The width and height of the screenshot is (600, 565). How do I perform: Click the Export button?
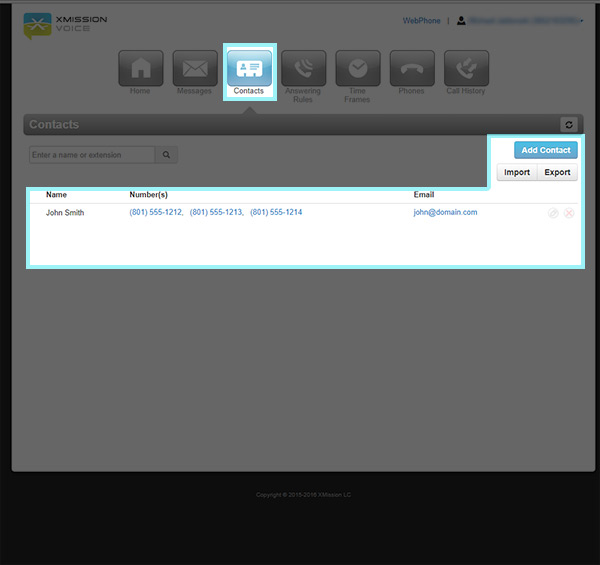[557, 172]
